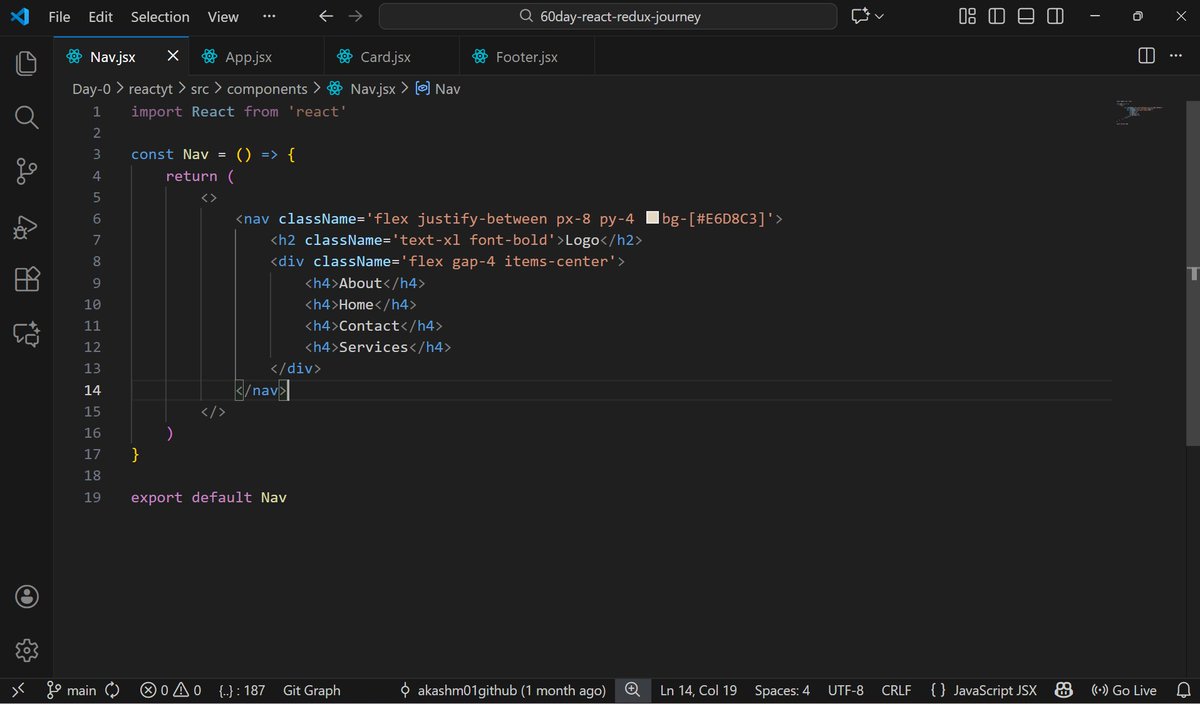Click the bg color swatch on line 6
Screen dimensions: 1200x704
click(651, 218)
